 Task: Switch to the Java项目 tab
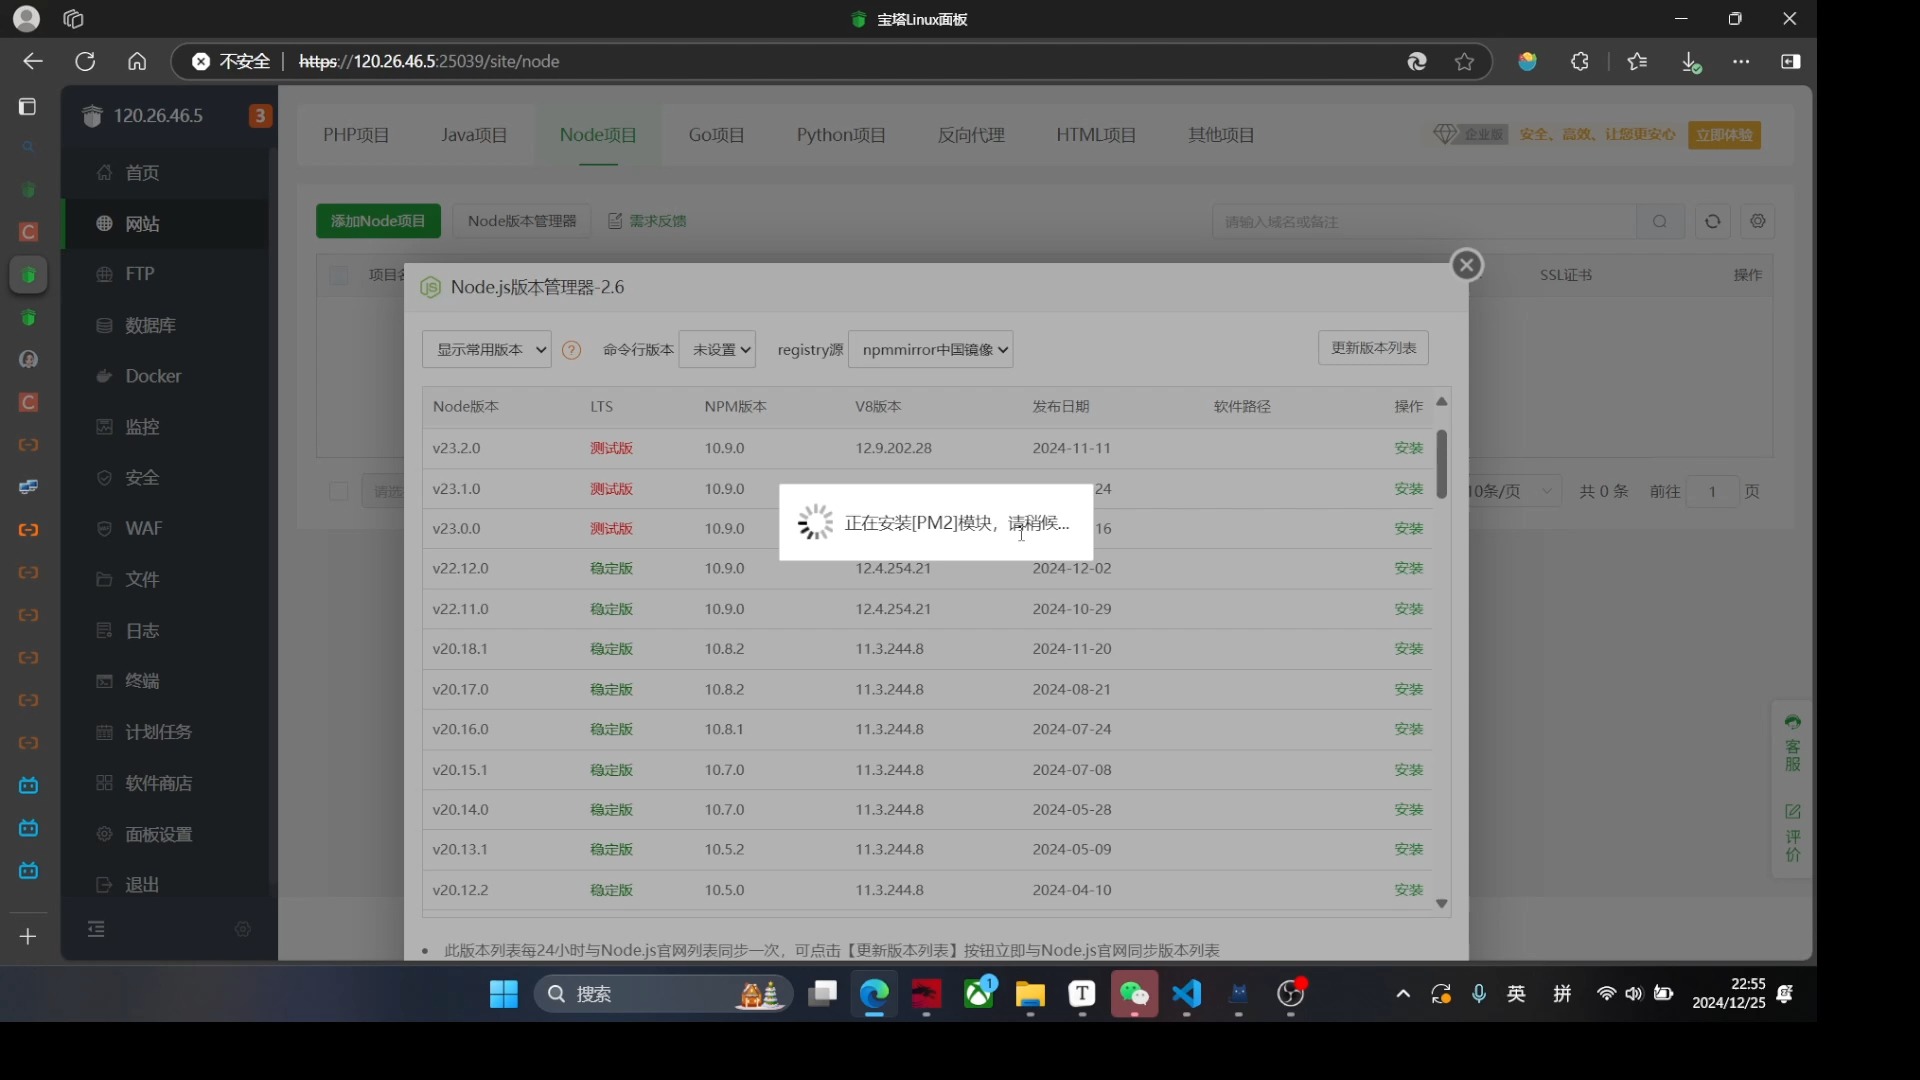tap(474, 135)
